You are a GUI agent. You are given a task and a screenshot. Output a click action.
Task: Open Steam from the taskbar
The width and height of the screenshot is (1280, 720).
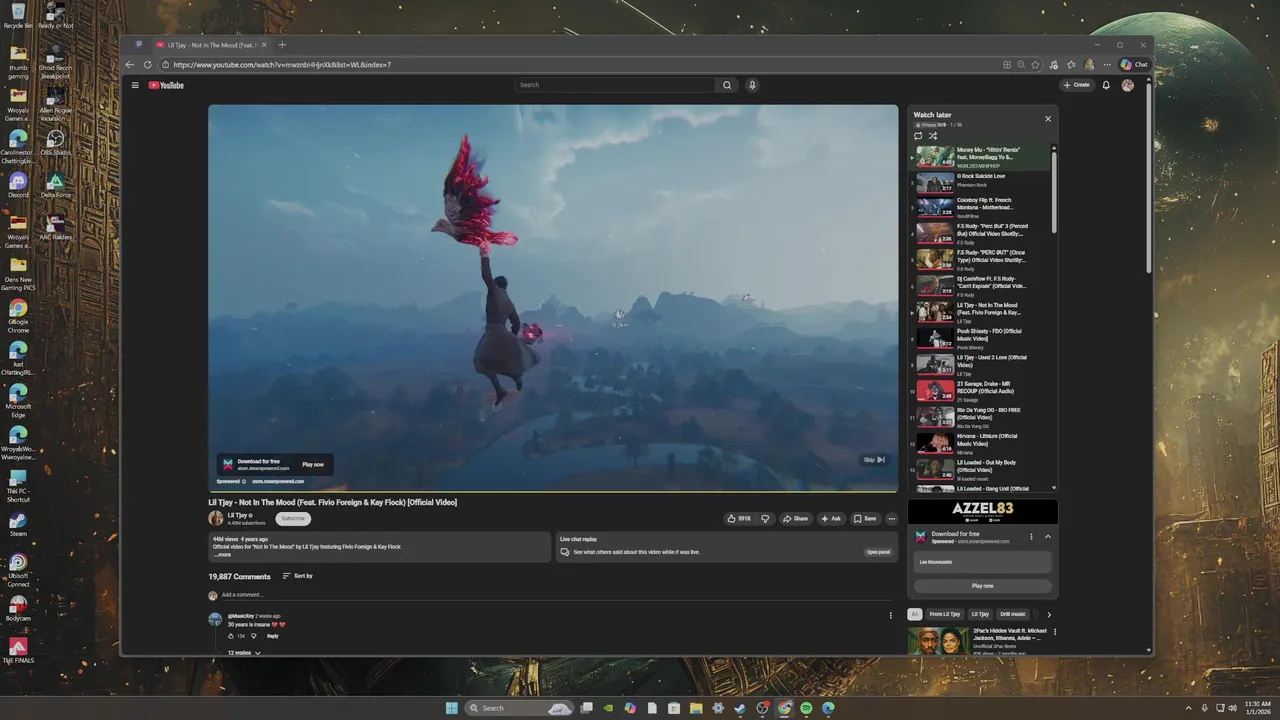coord(740,708)
